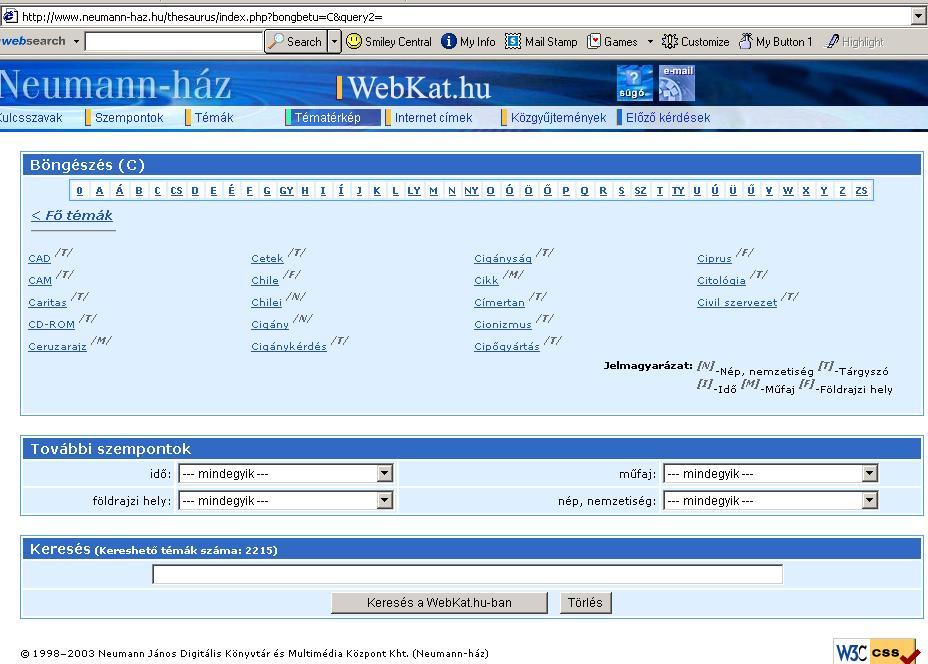
Task: Browse letter W in the alphabet bar
Action: [788, 191]
